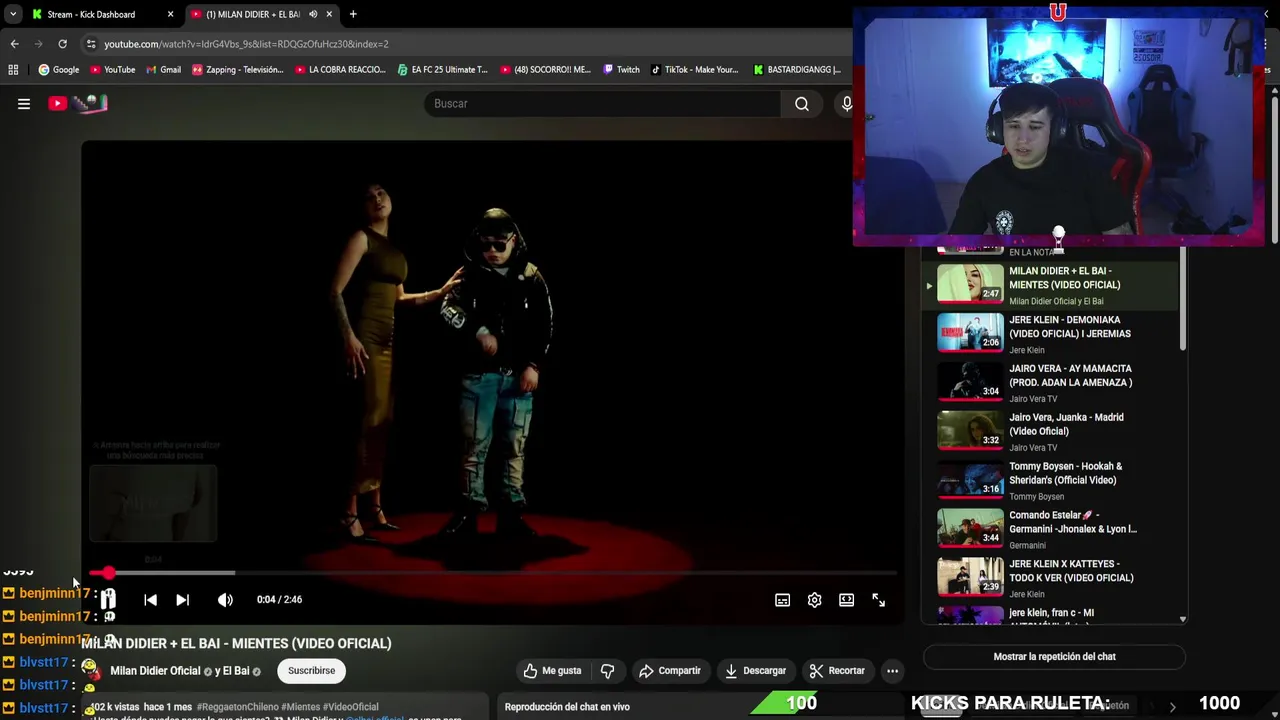The width and height of the screenshot is (1280, 720).
Task: Open the Zapping - Televisión bookmark
Action: pos(237,70)
